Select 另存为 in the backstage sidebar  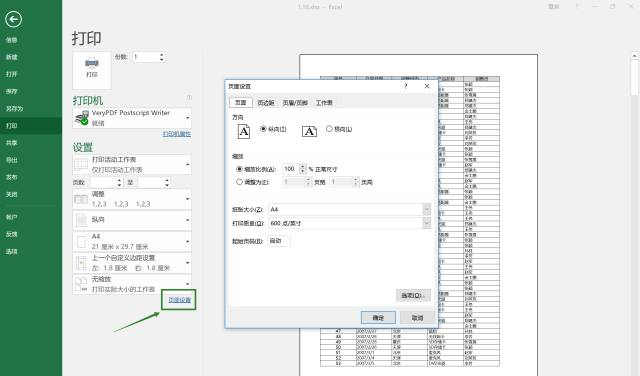31,109
